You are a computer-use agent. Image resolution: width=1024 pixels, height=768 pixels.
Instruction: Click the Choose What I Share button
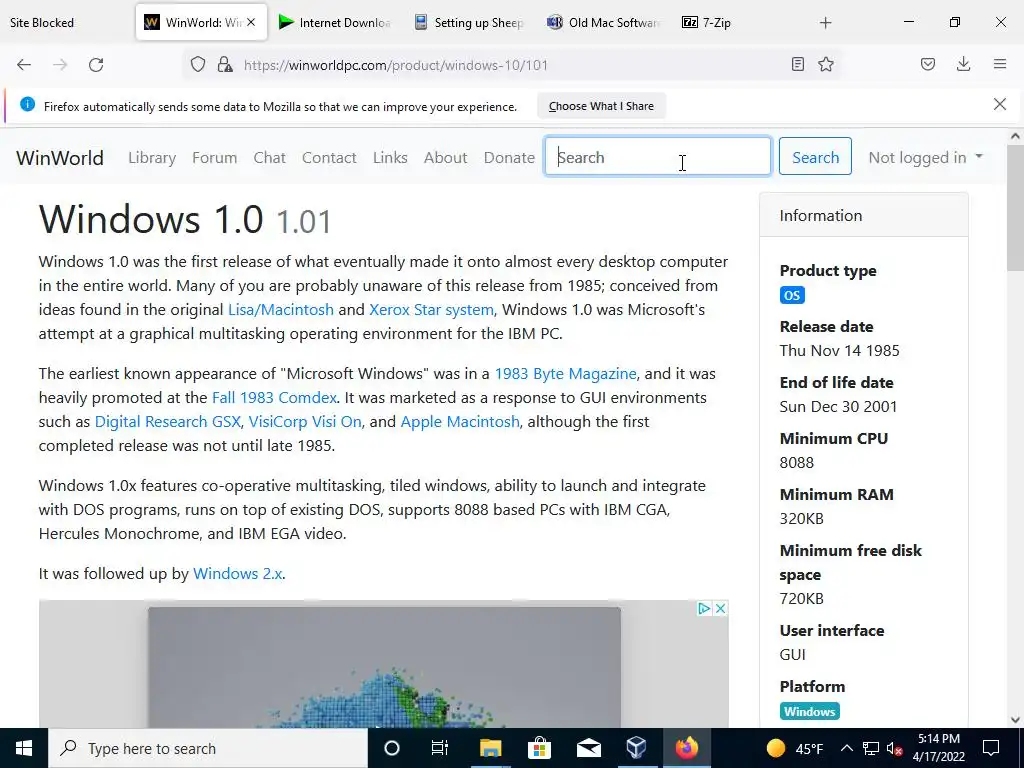pyautogui.click(x=601, y=106)
